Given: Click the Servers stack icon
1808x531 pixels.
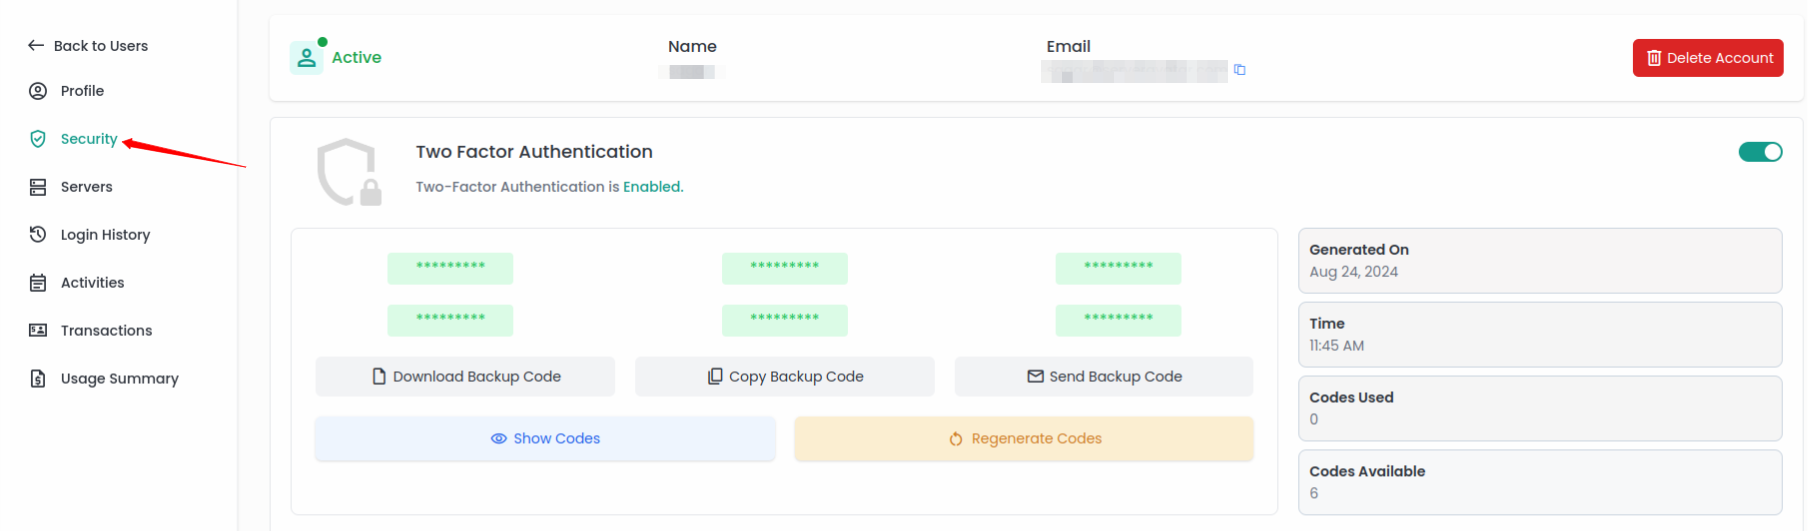Looking at the screenshot, I should pos(38,187).
